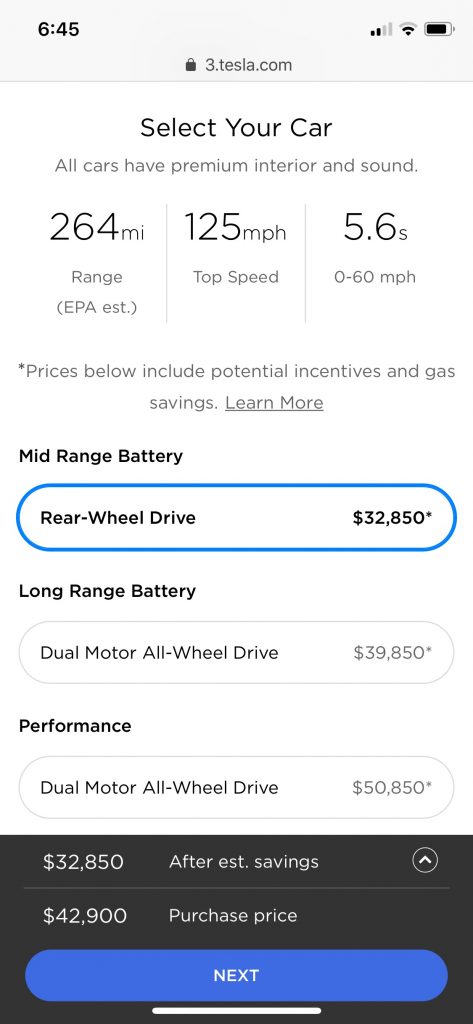The height and width of the screenshot is (1024, 473).
Task: Choose Performance Dual Motor All-Wheel Drive
Action: click(236, 788)
